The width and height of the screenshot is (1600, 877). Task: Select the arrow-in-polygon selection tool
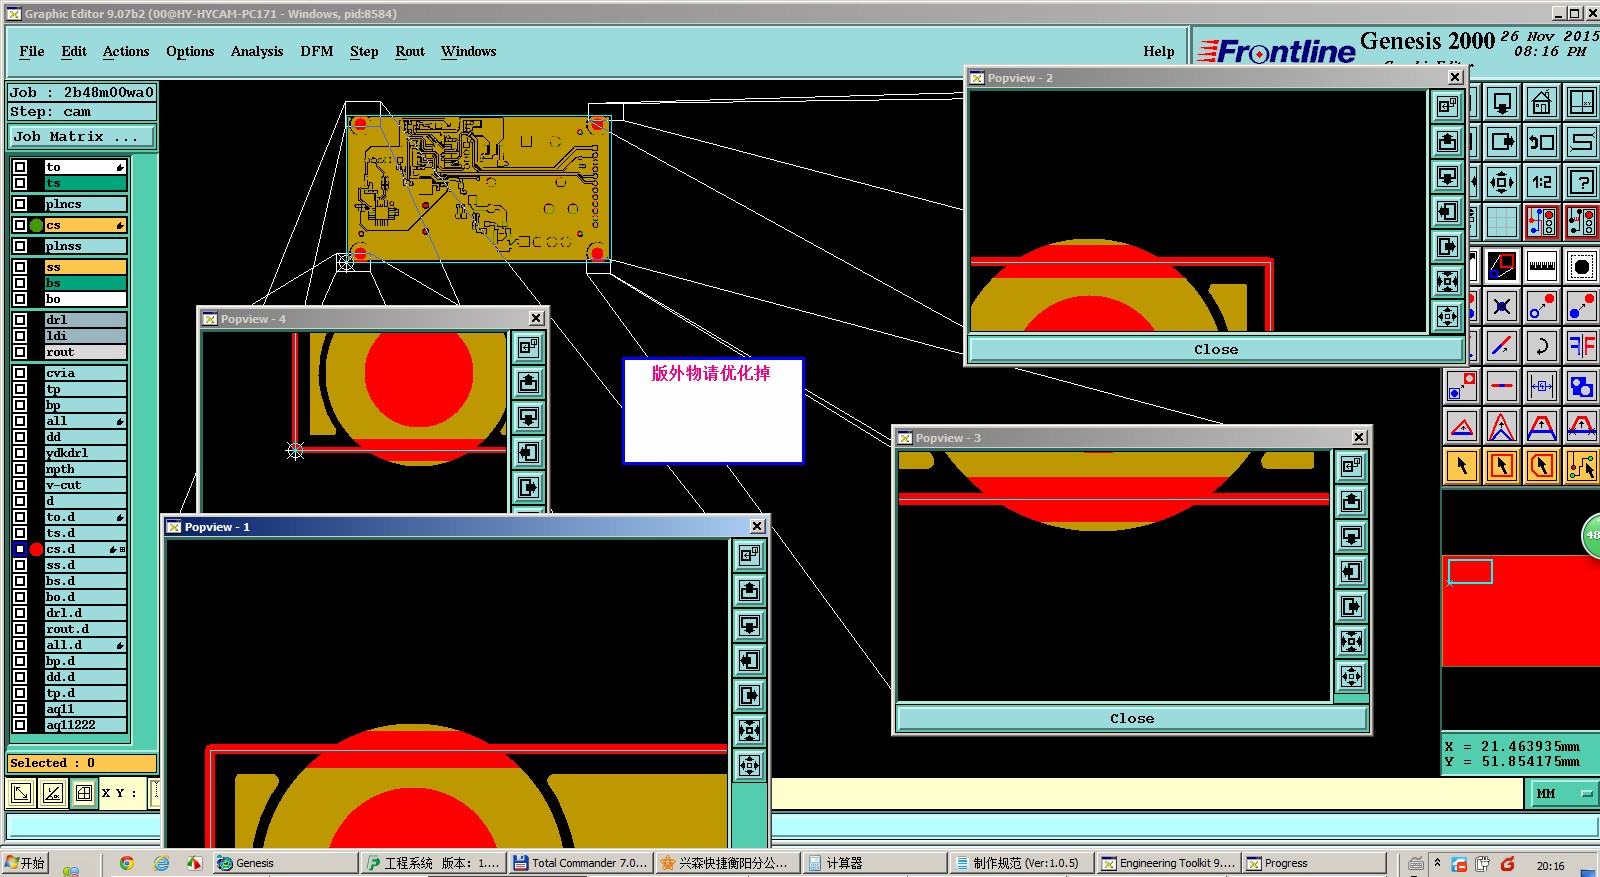pos(1541,466)
